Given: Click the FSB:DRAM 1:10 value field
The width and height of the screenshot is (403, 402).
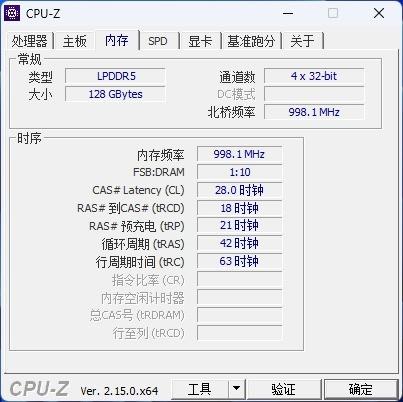Looking at the screenshot, I should pyautogui.click(x=240, y=172).
